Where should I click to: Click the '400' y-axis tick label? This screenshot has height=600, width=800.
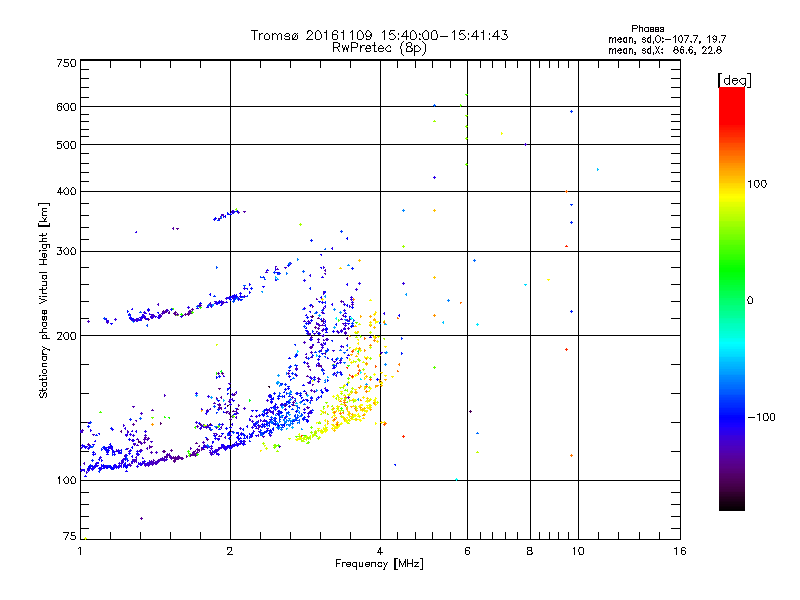(x=67, y=191)
